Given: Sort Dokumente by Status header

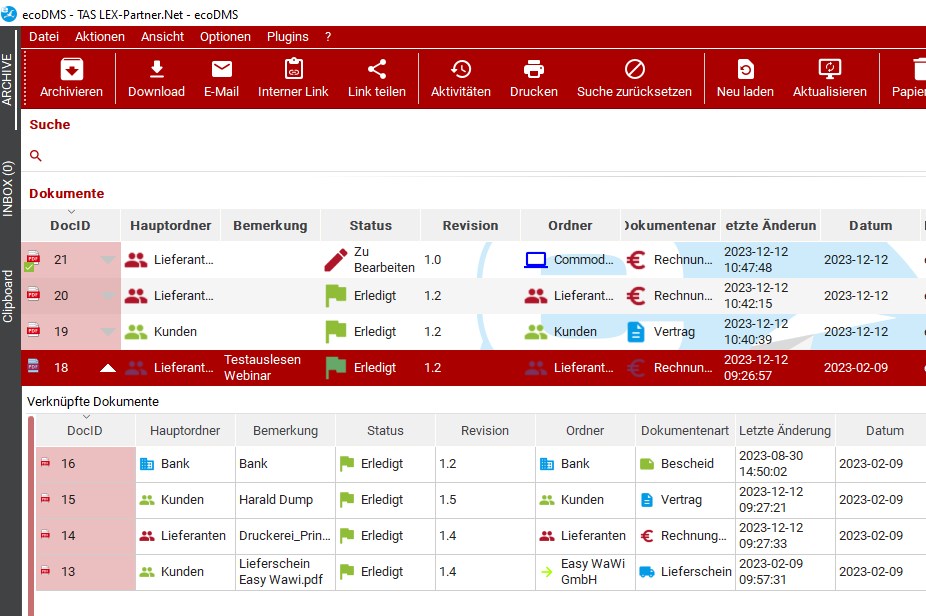Looking at the screenshot, I should pos(370,226).
